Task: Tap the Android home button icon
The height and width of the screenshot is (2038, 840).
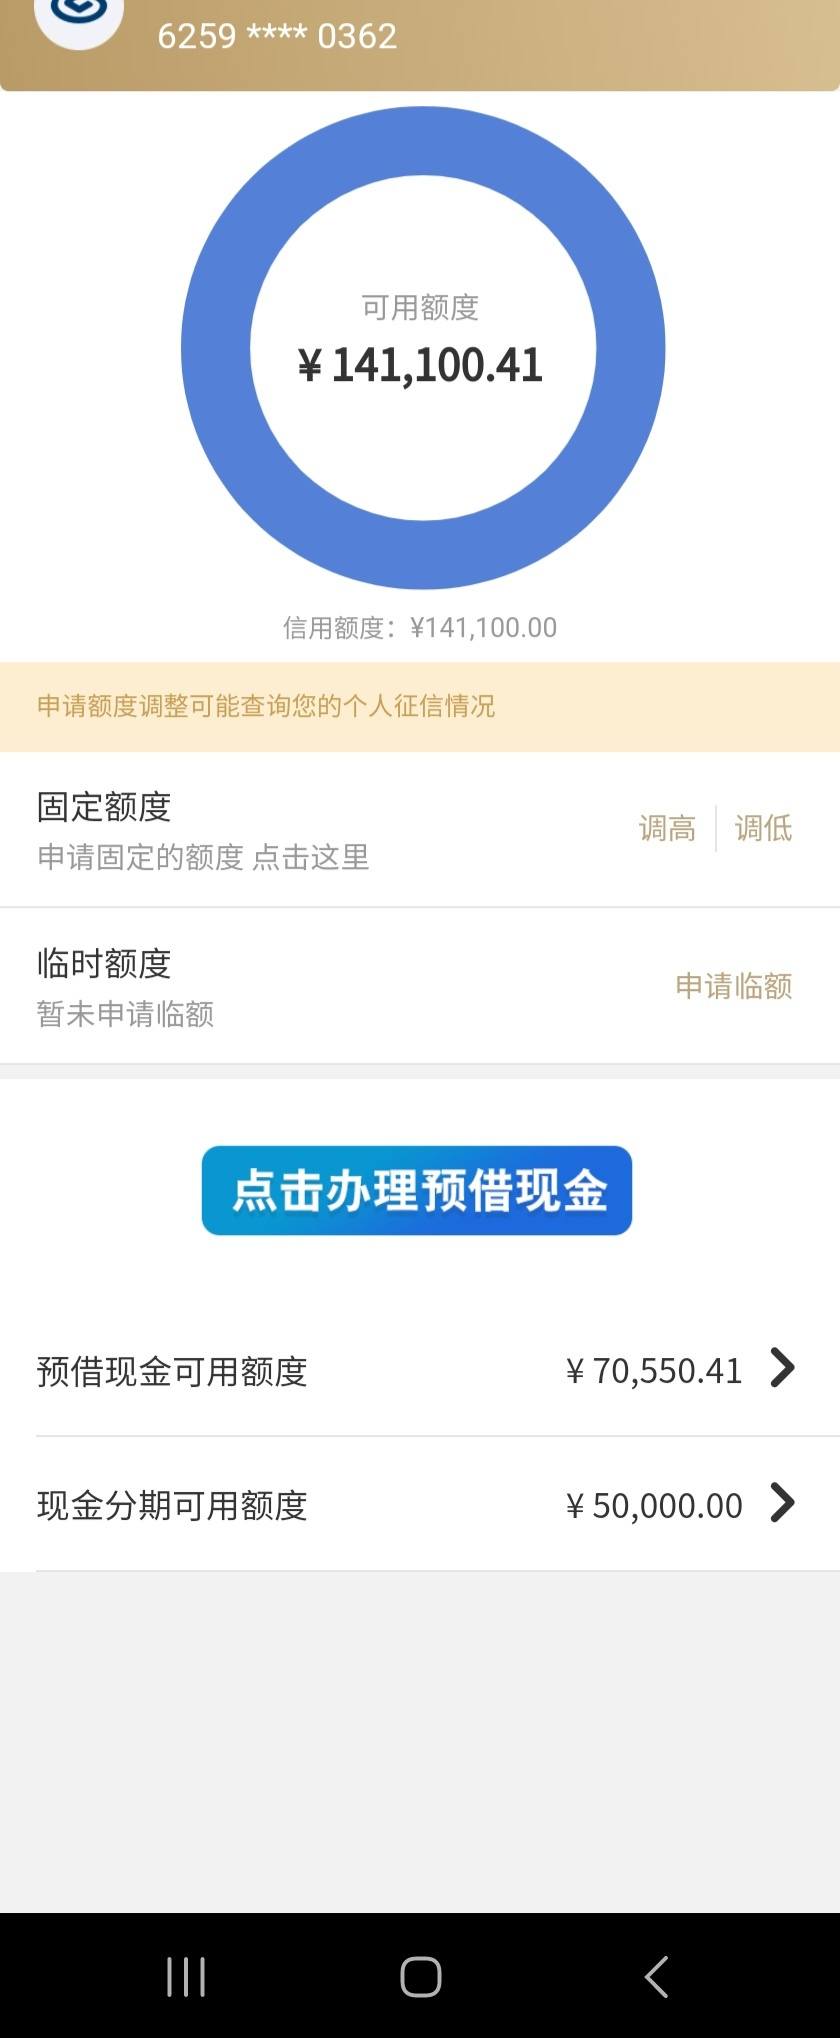Action: point(421,1976)
